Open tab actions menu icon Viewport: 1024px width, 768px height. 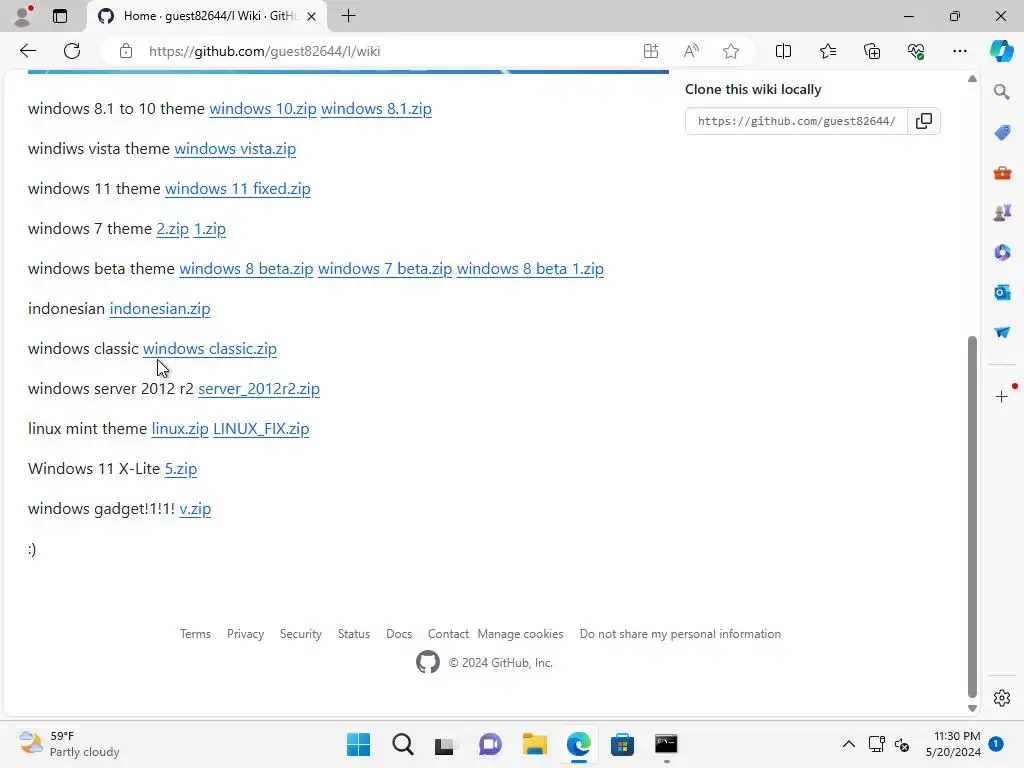point(60,16)
